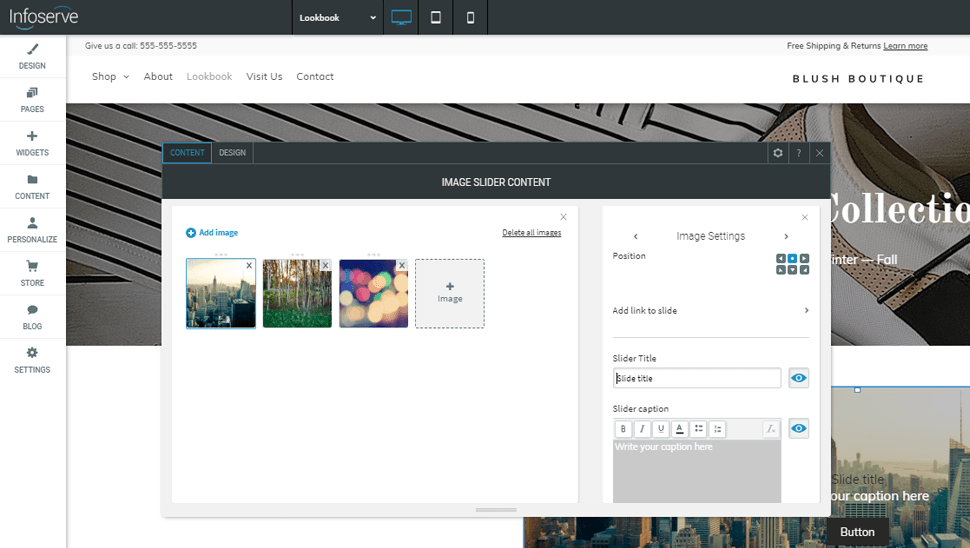Set text position to top right
Screen dimensions: 970x548
tap(804, 259)
